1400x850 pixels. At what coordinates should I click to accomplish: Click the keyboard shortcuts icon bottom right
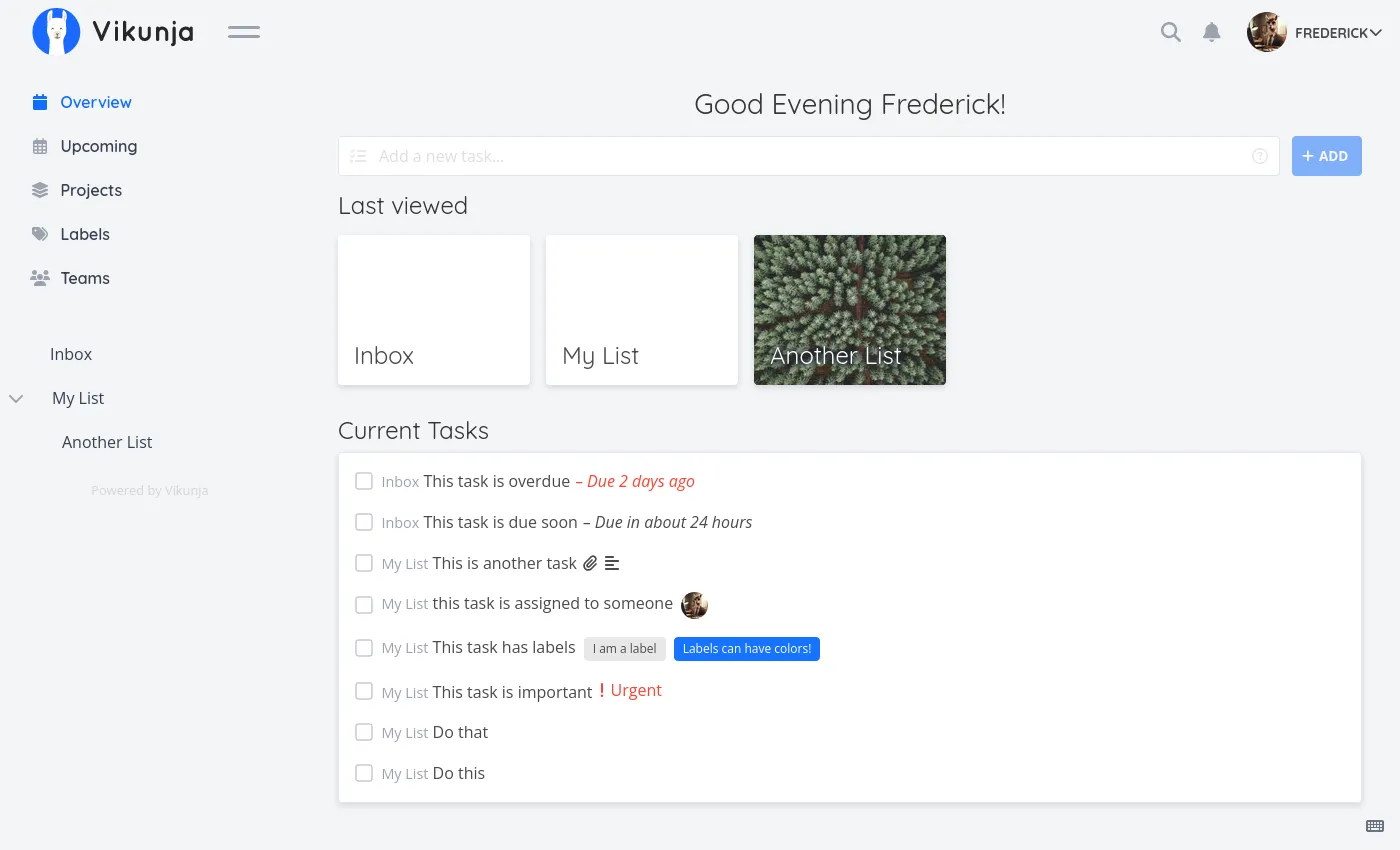(x=1373, y=826)
